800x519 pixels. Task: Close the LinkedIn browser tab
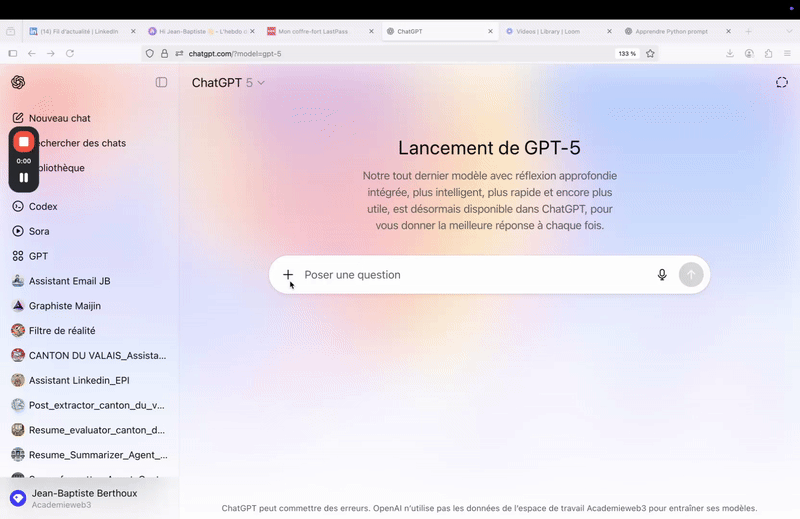(x=133, y=31)
